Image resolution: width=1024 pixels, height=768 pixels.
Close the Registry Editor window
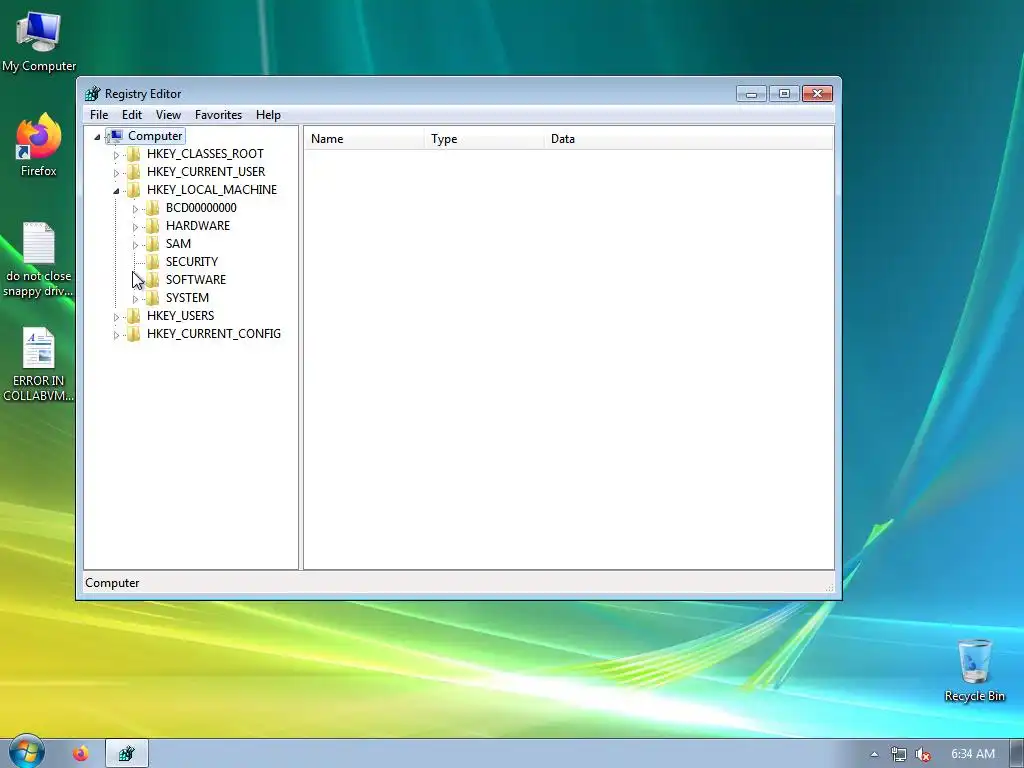[817, 94]
